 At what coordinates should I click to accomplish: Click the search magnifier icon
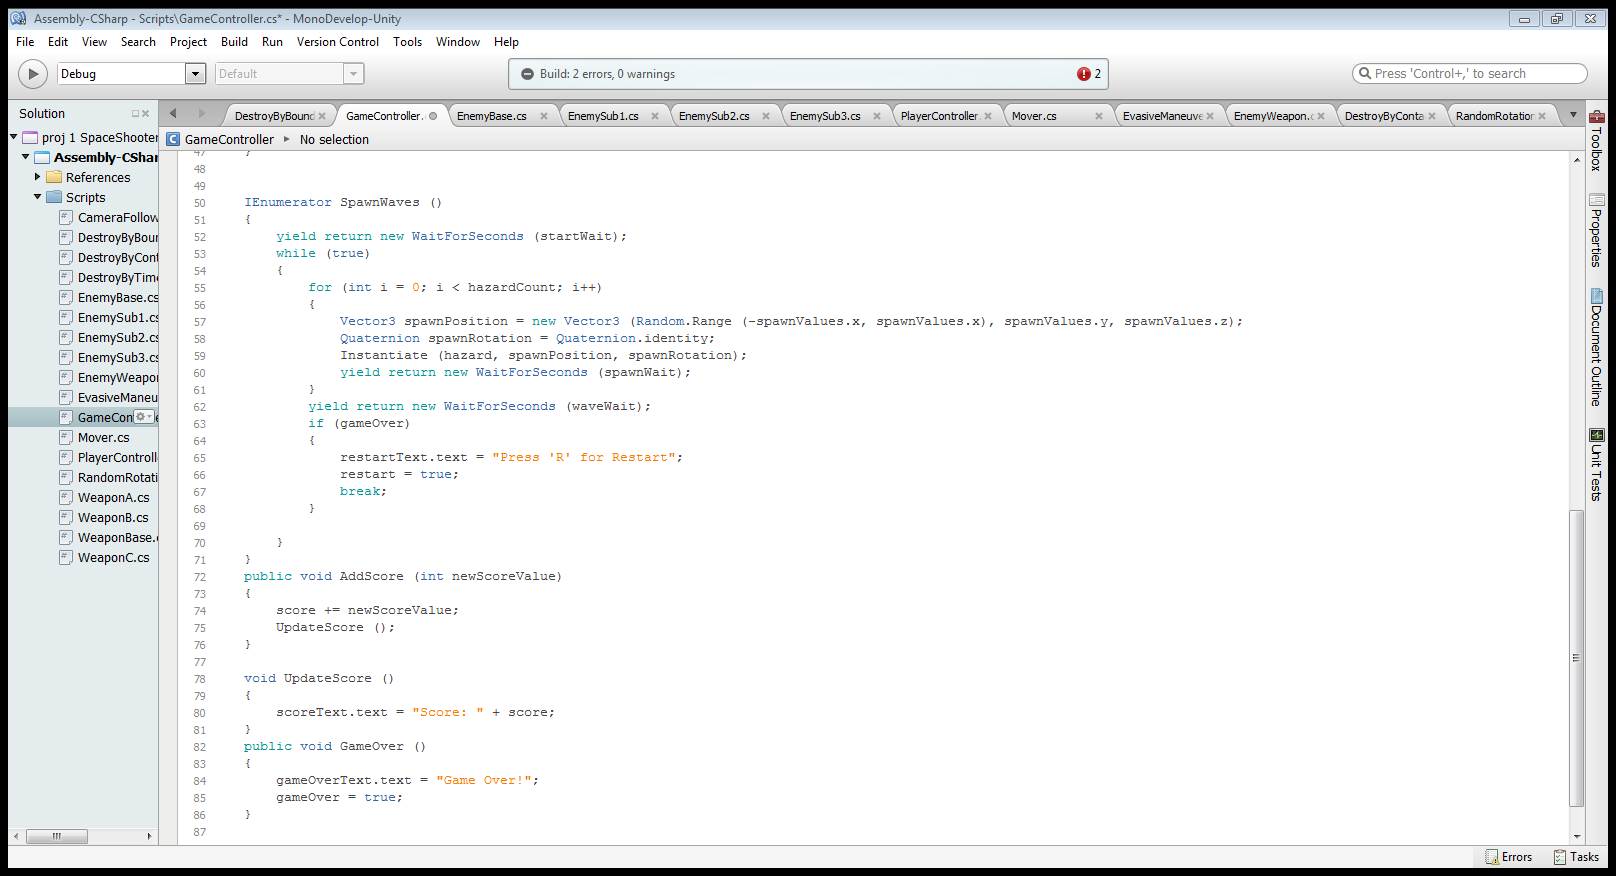click(1364, 73)
